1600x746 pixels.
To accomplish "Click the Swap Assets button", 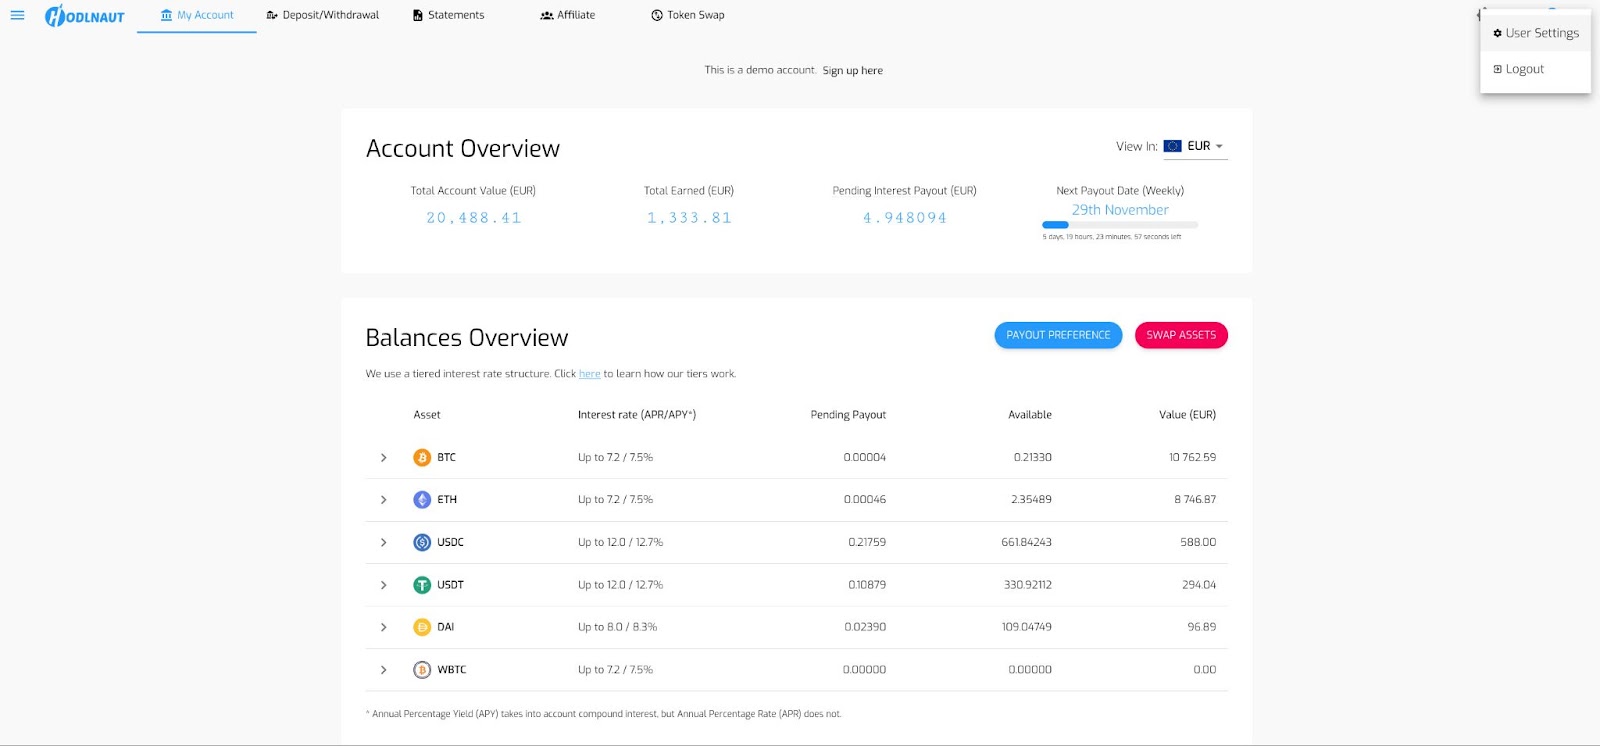I will (1181, 335).
